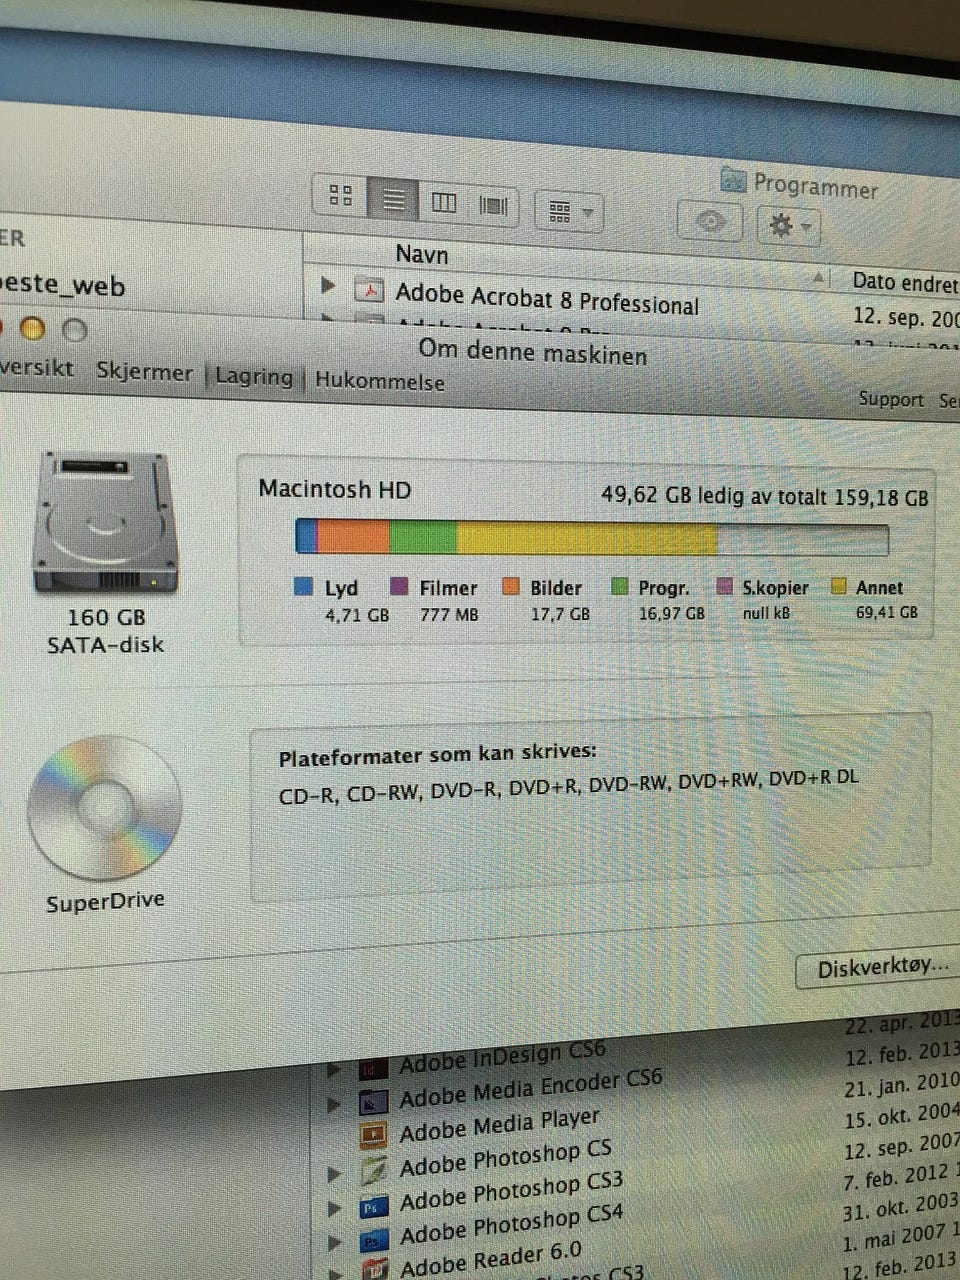Click the Plateformater som kan skrives heading
The height and width of the screenshot is (1280, 960).
coord(437,754)
